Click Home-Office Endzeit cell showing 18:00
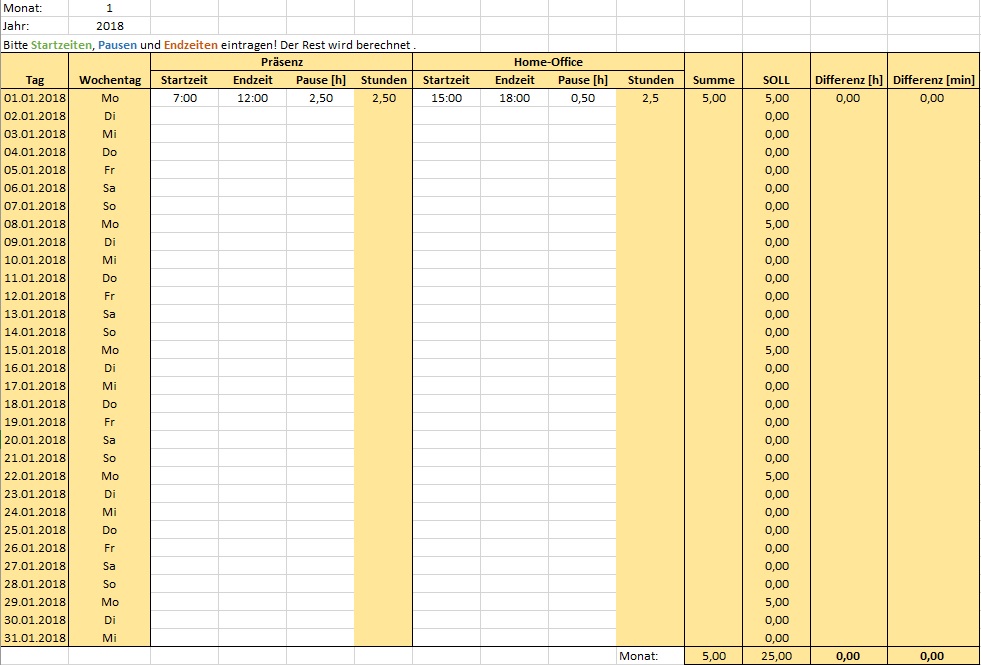The image size is (981, 665). [514, 98]
